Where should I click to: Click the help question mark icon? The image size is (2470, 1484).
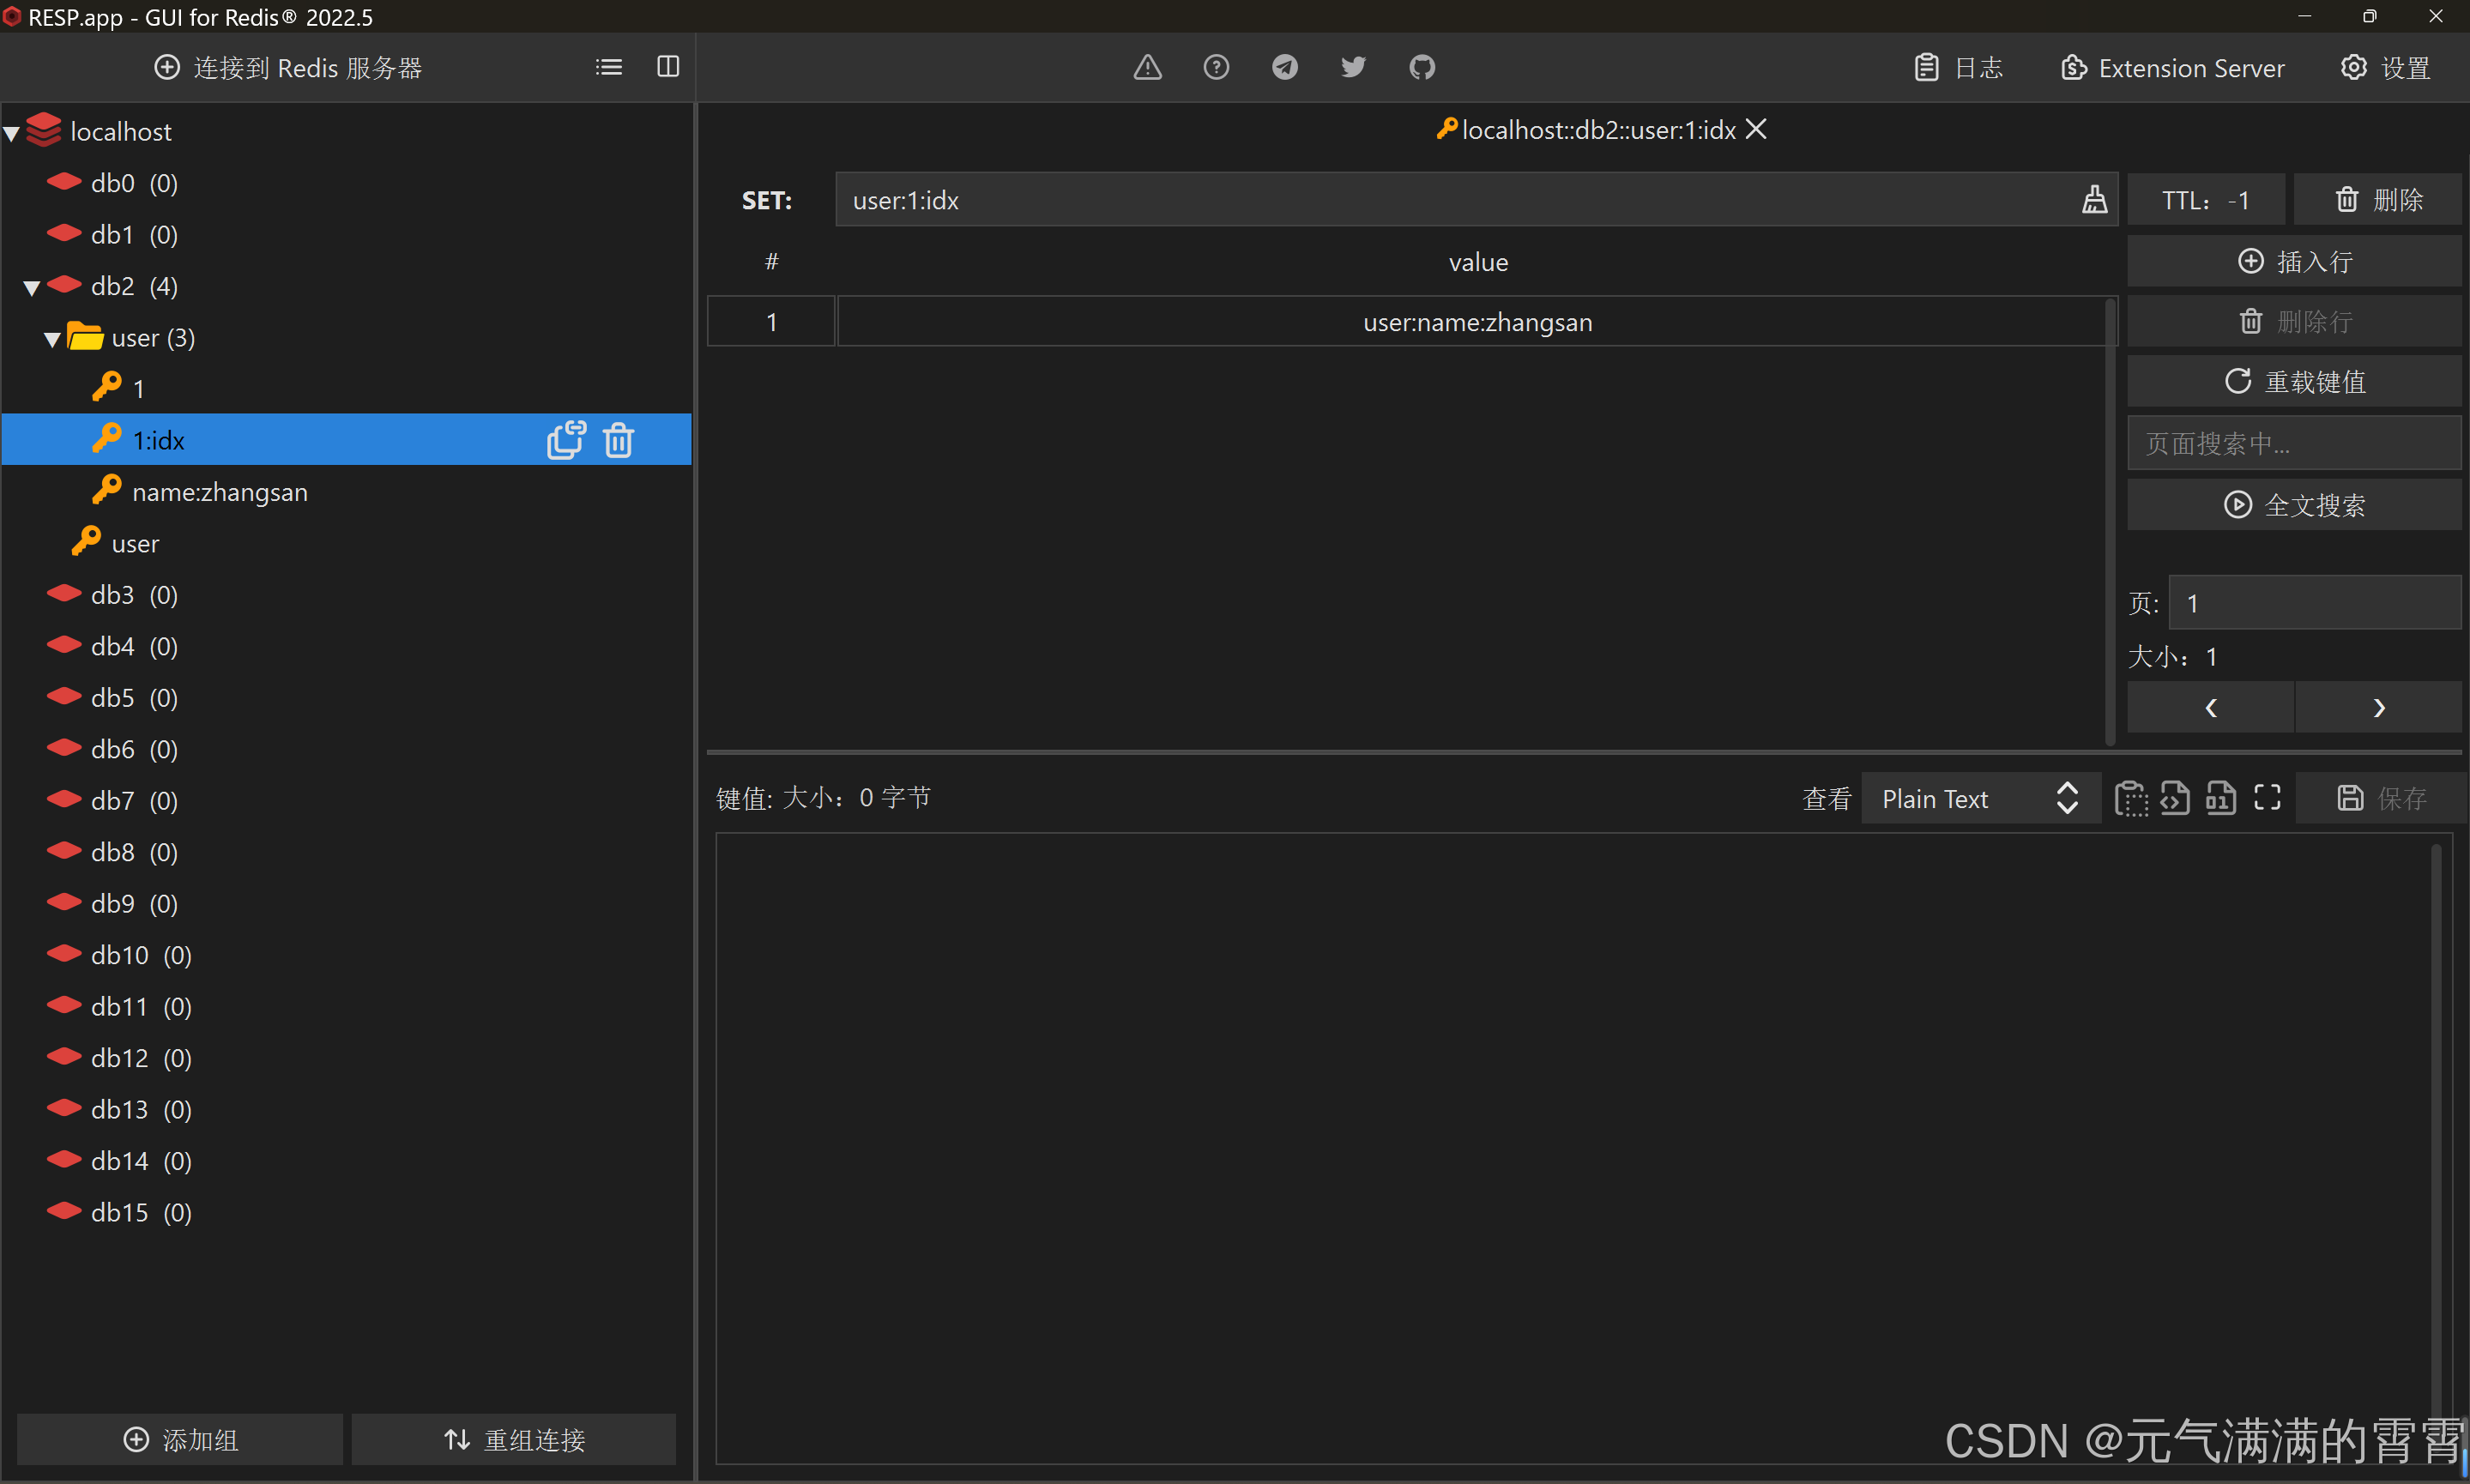click(1216, 67)
